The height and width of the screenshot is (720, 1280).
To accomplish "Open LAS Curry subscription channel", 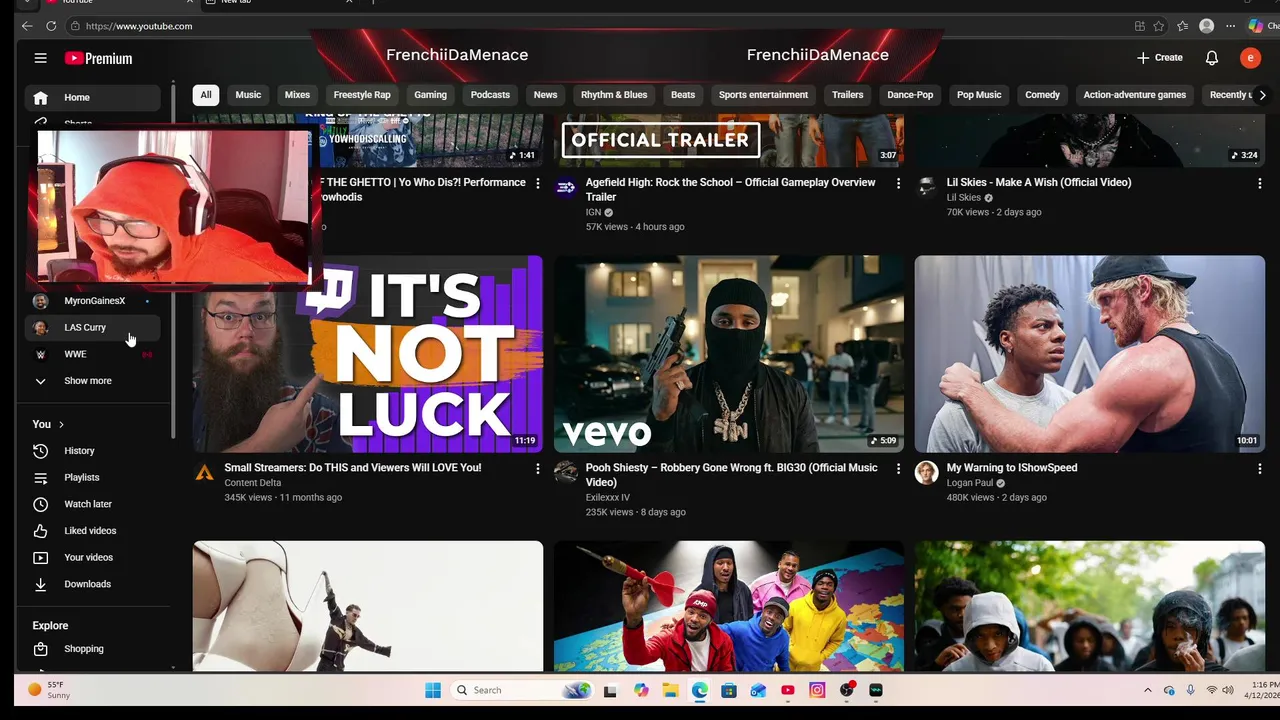I will 92,327.
